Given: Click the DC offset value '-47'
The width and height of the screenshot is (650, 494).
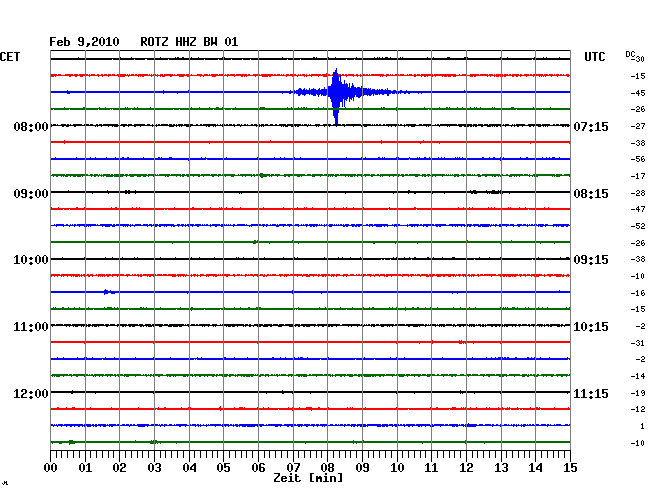Looking at the screenshot, I should 638,209.
